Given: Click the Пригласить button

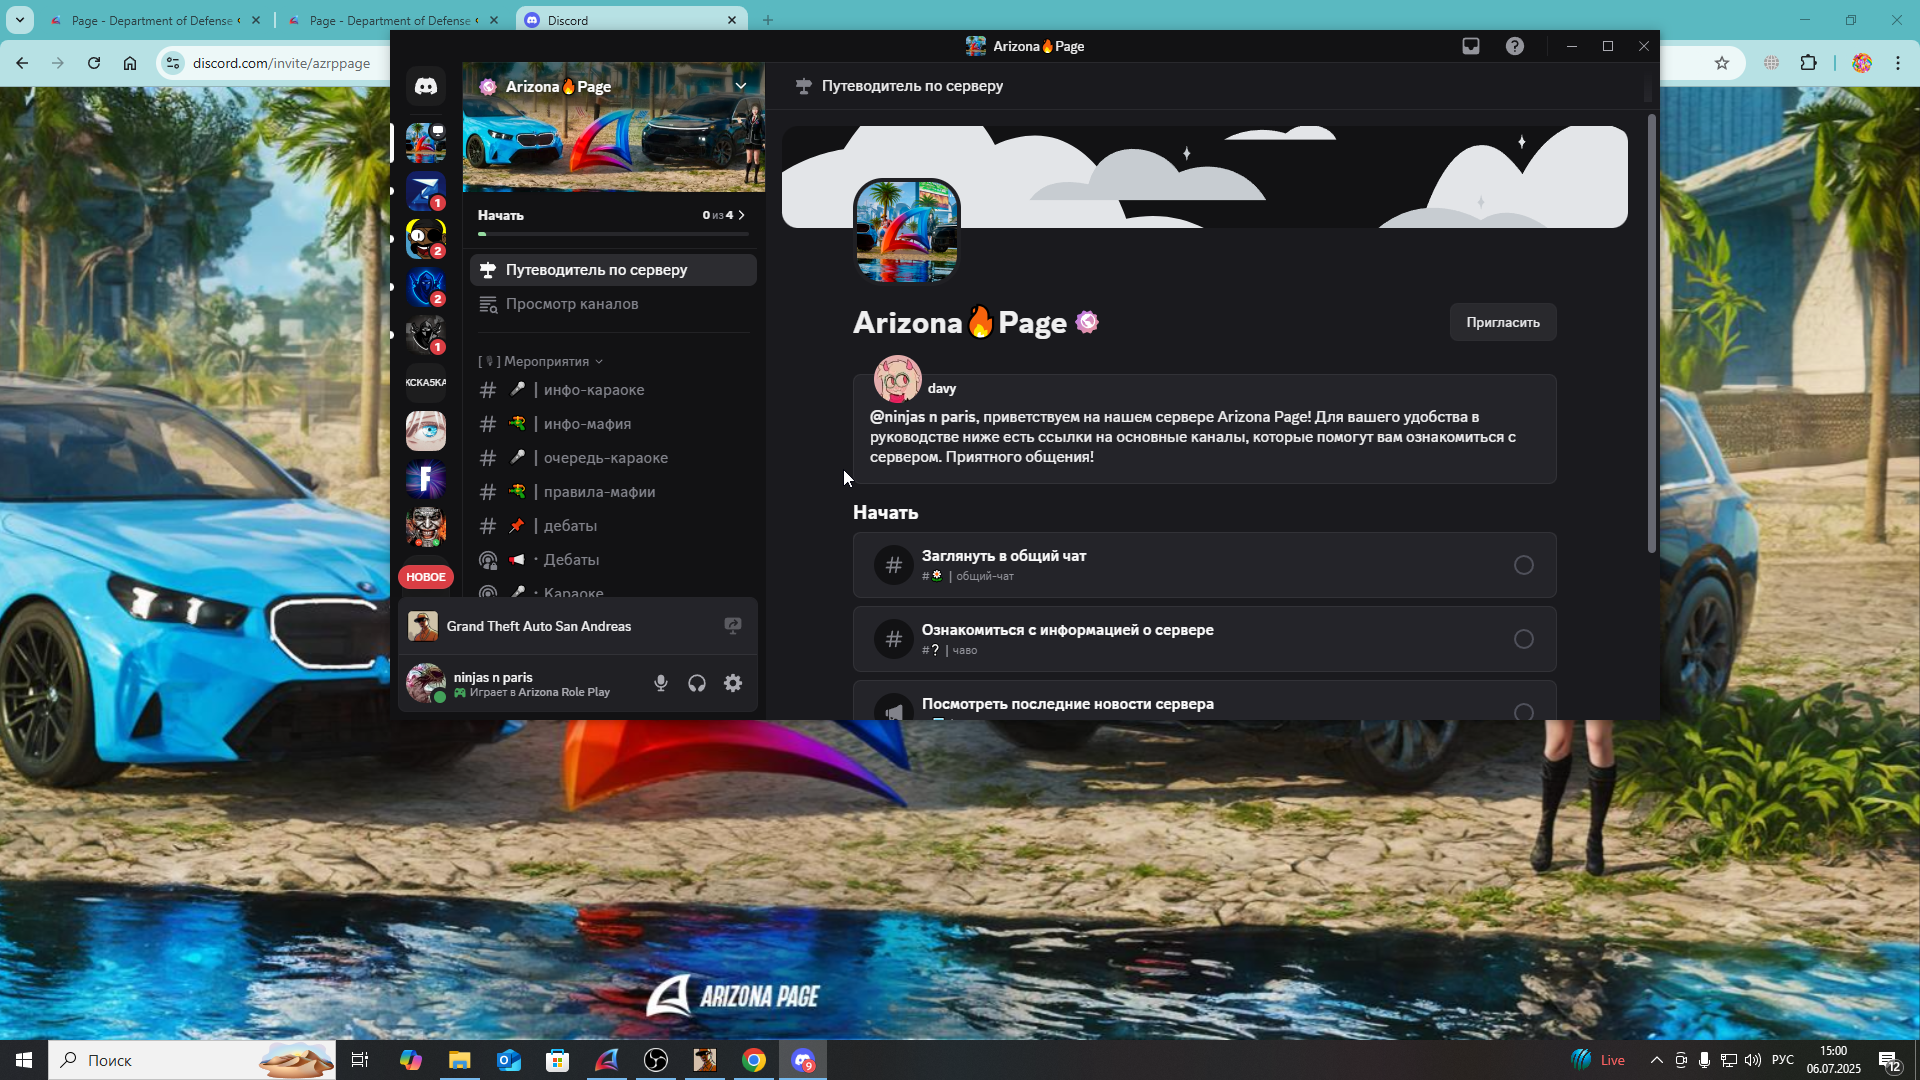Looking at the screenshot, I should pos(1502,322).
